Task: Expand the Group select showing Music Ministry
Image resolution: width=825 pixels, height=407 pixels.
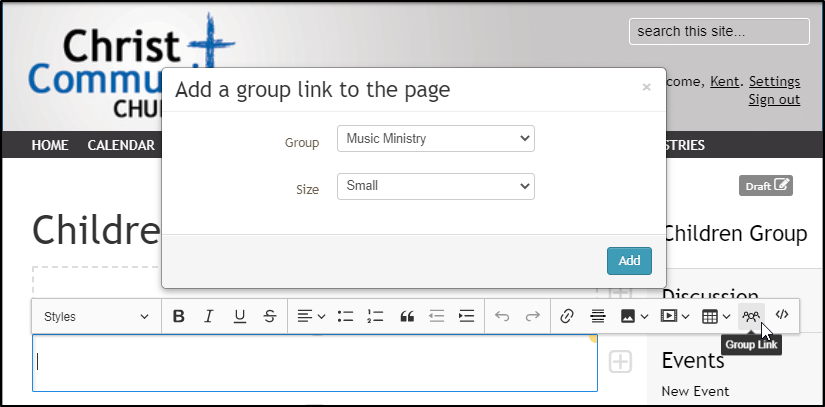Action: [435, 138]
